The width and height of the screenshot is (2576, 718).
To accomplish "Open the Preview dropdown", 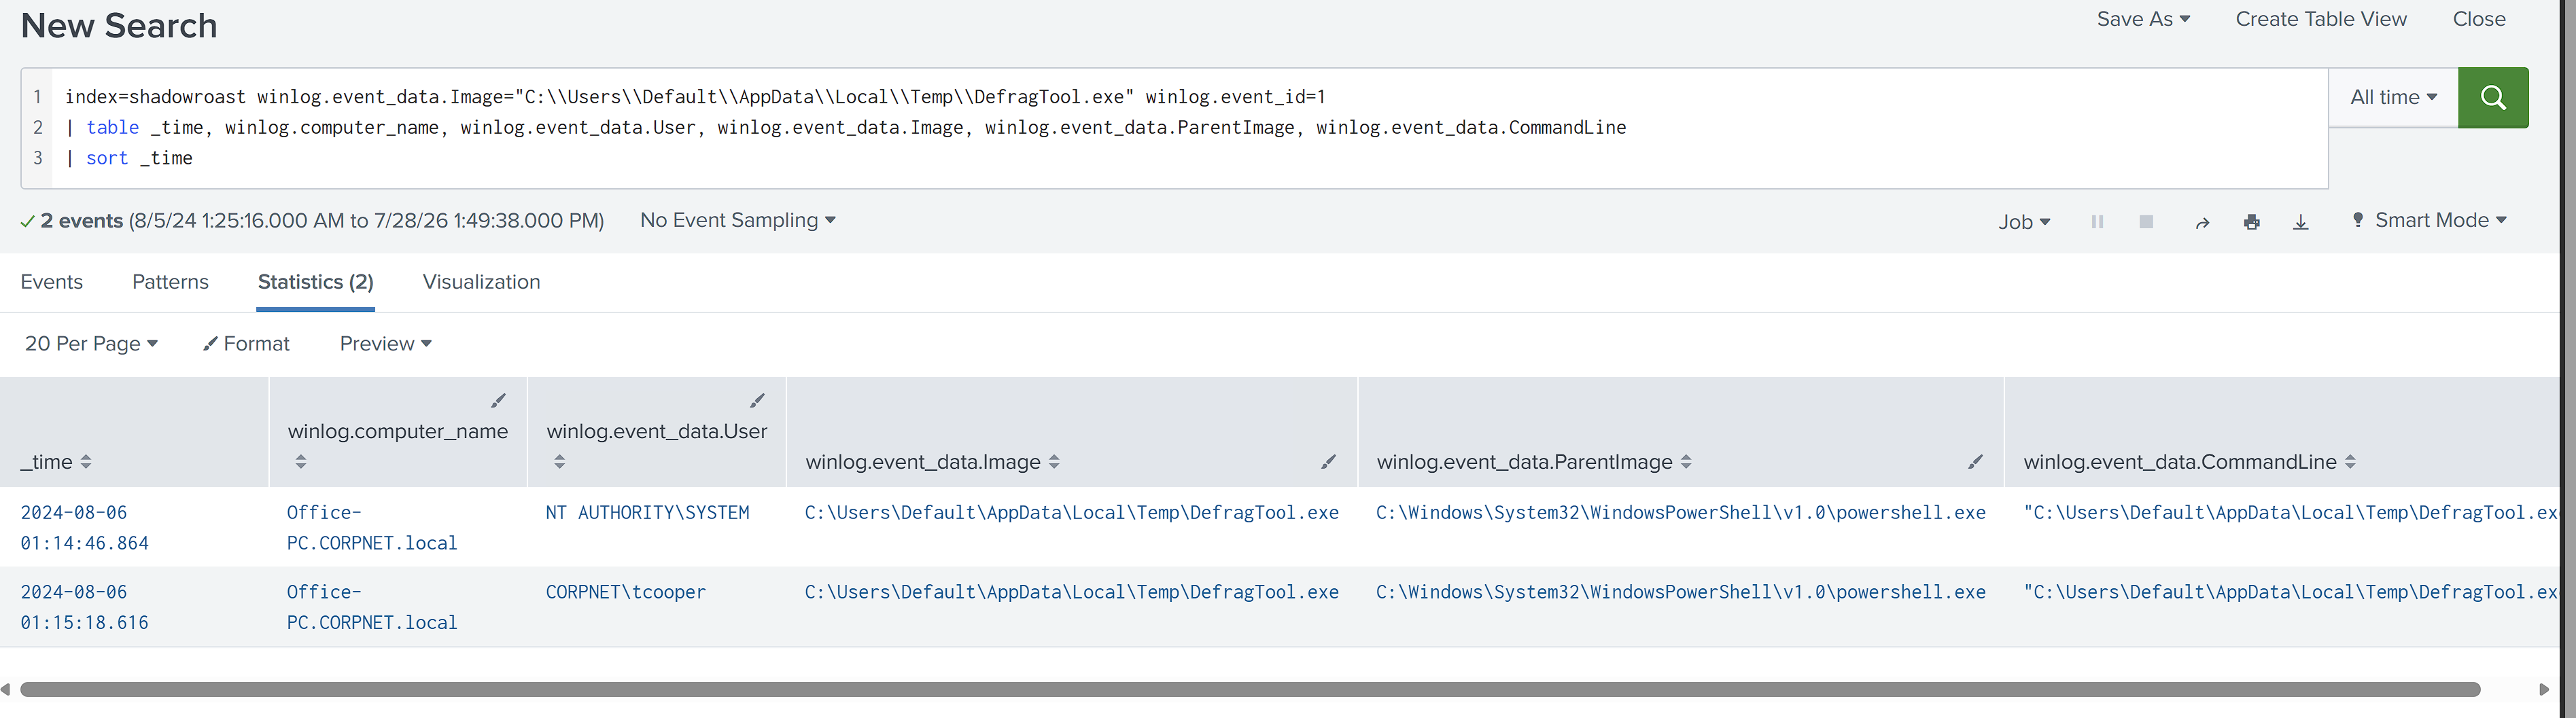I will [x=385, y=344].
